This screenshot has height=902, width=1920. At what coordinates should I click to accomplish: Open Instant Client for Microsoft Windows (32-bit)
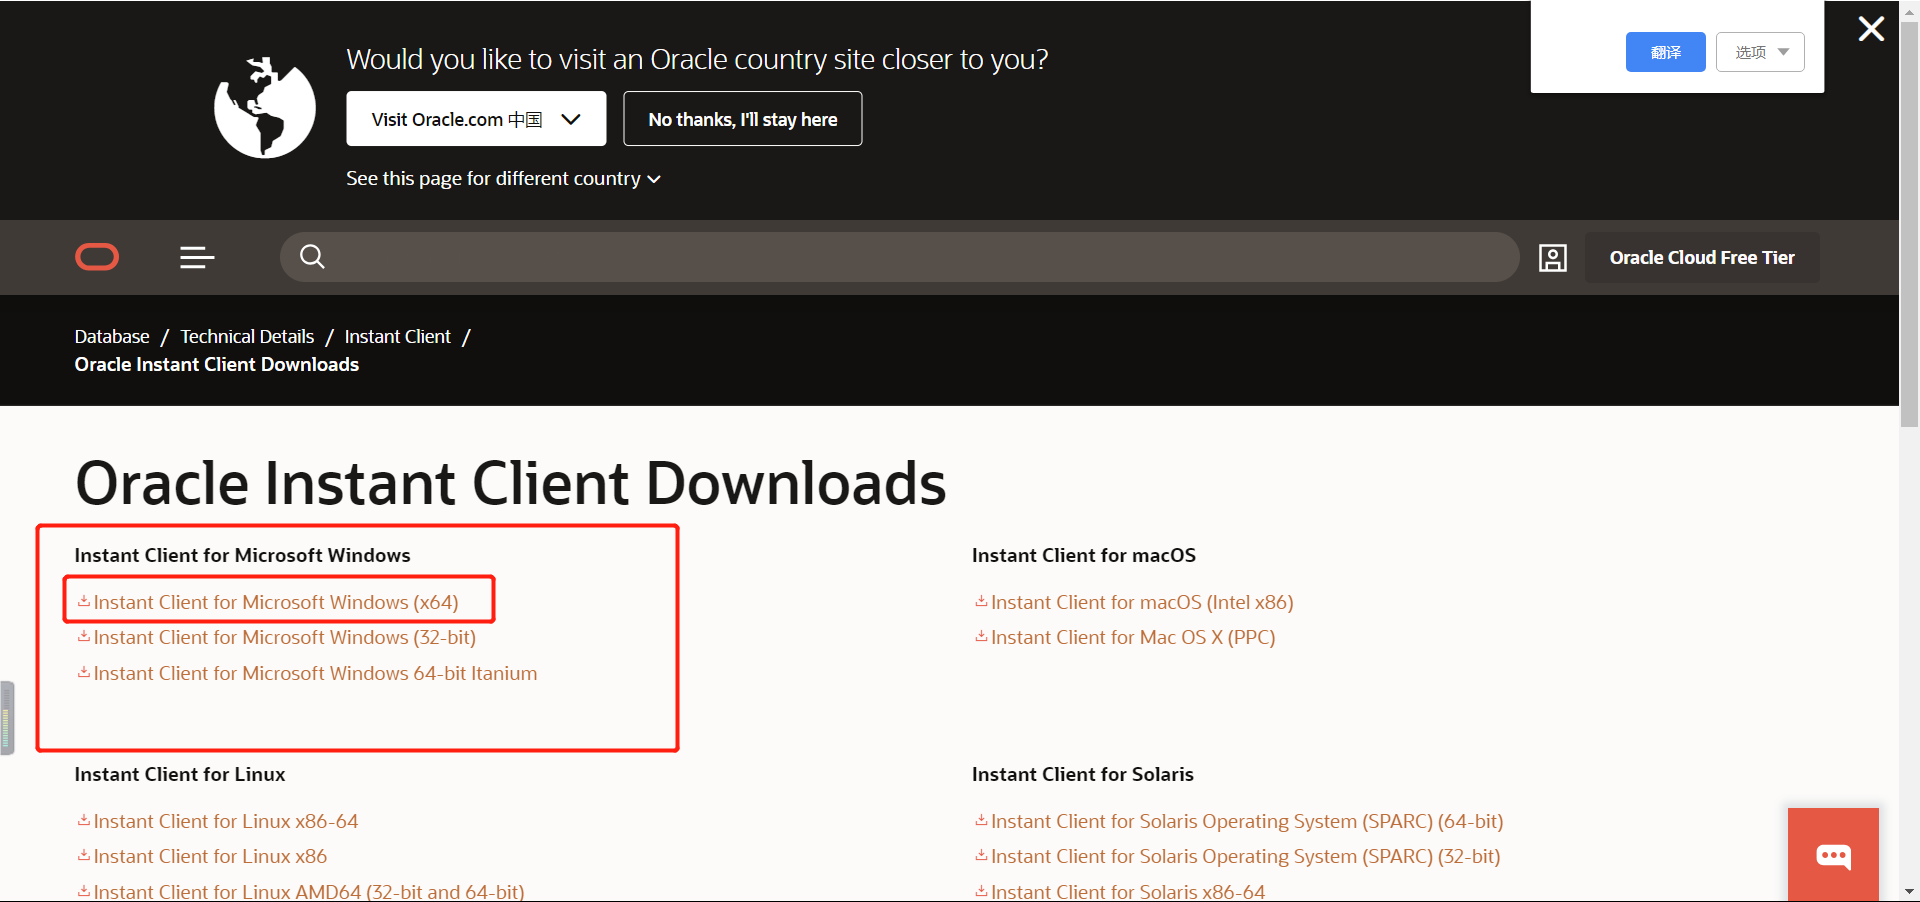pyautogui.click(x=285, y=637)
